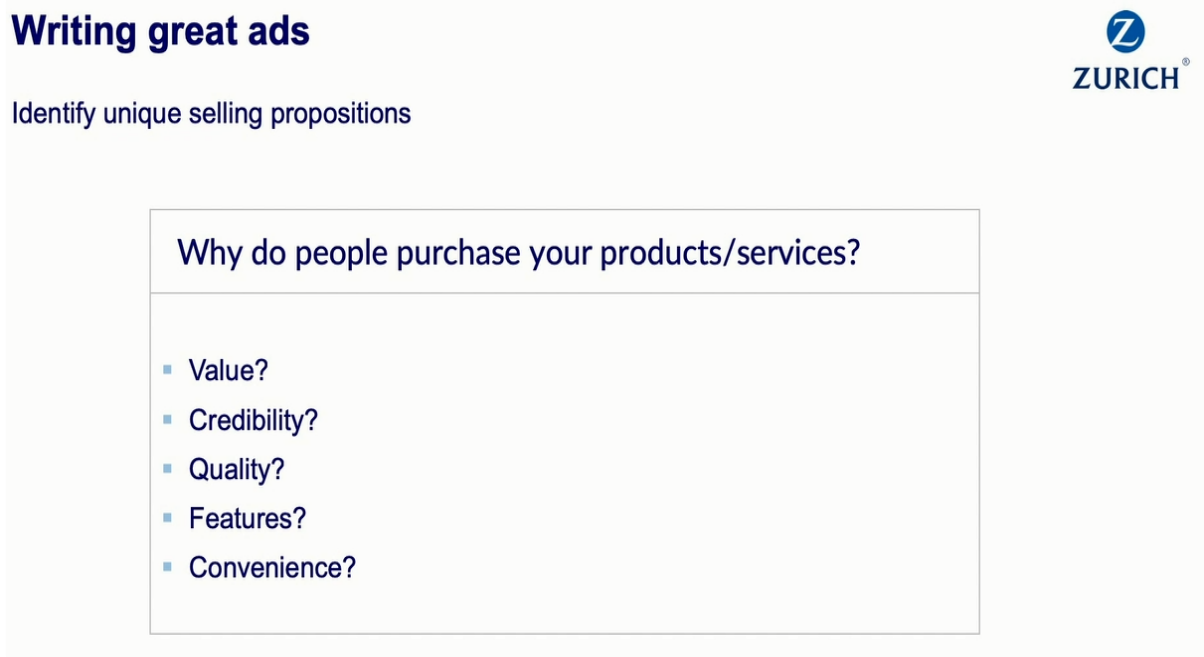This screenshot has width=1204, height=657.
Task: Select the Convenience? bullet item
Action: 272,567
